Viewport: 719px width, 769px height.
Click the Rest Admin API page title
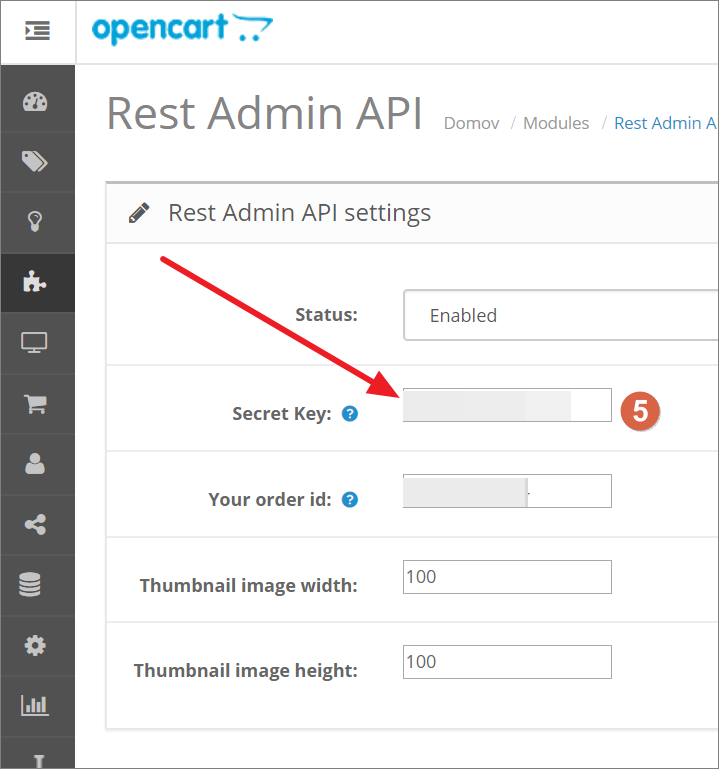[x=264, y=114]
